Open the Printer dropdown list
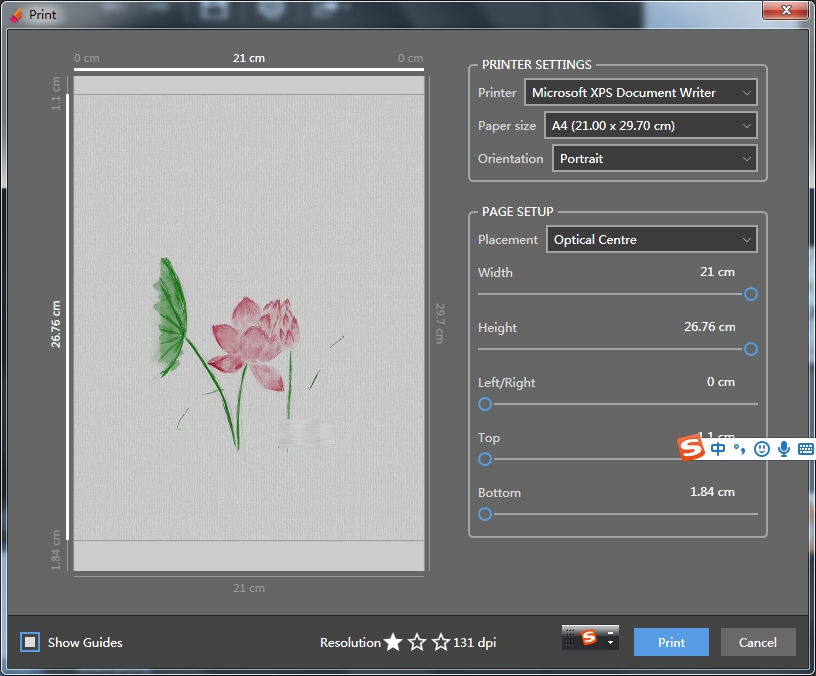Screen dimensions: 816x676 tap(640, 93)
